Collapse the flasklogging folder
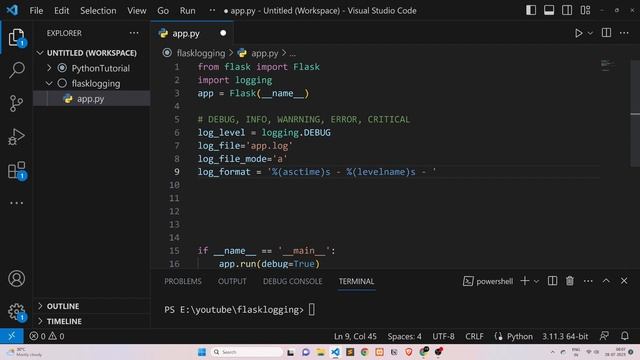This screenshot has height=360, width=640. (x=91, y=83)
